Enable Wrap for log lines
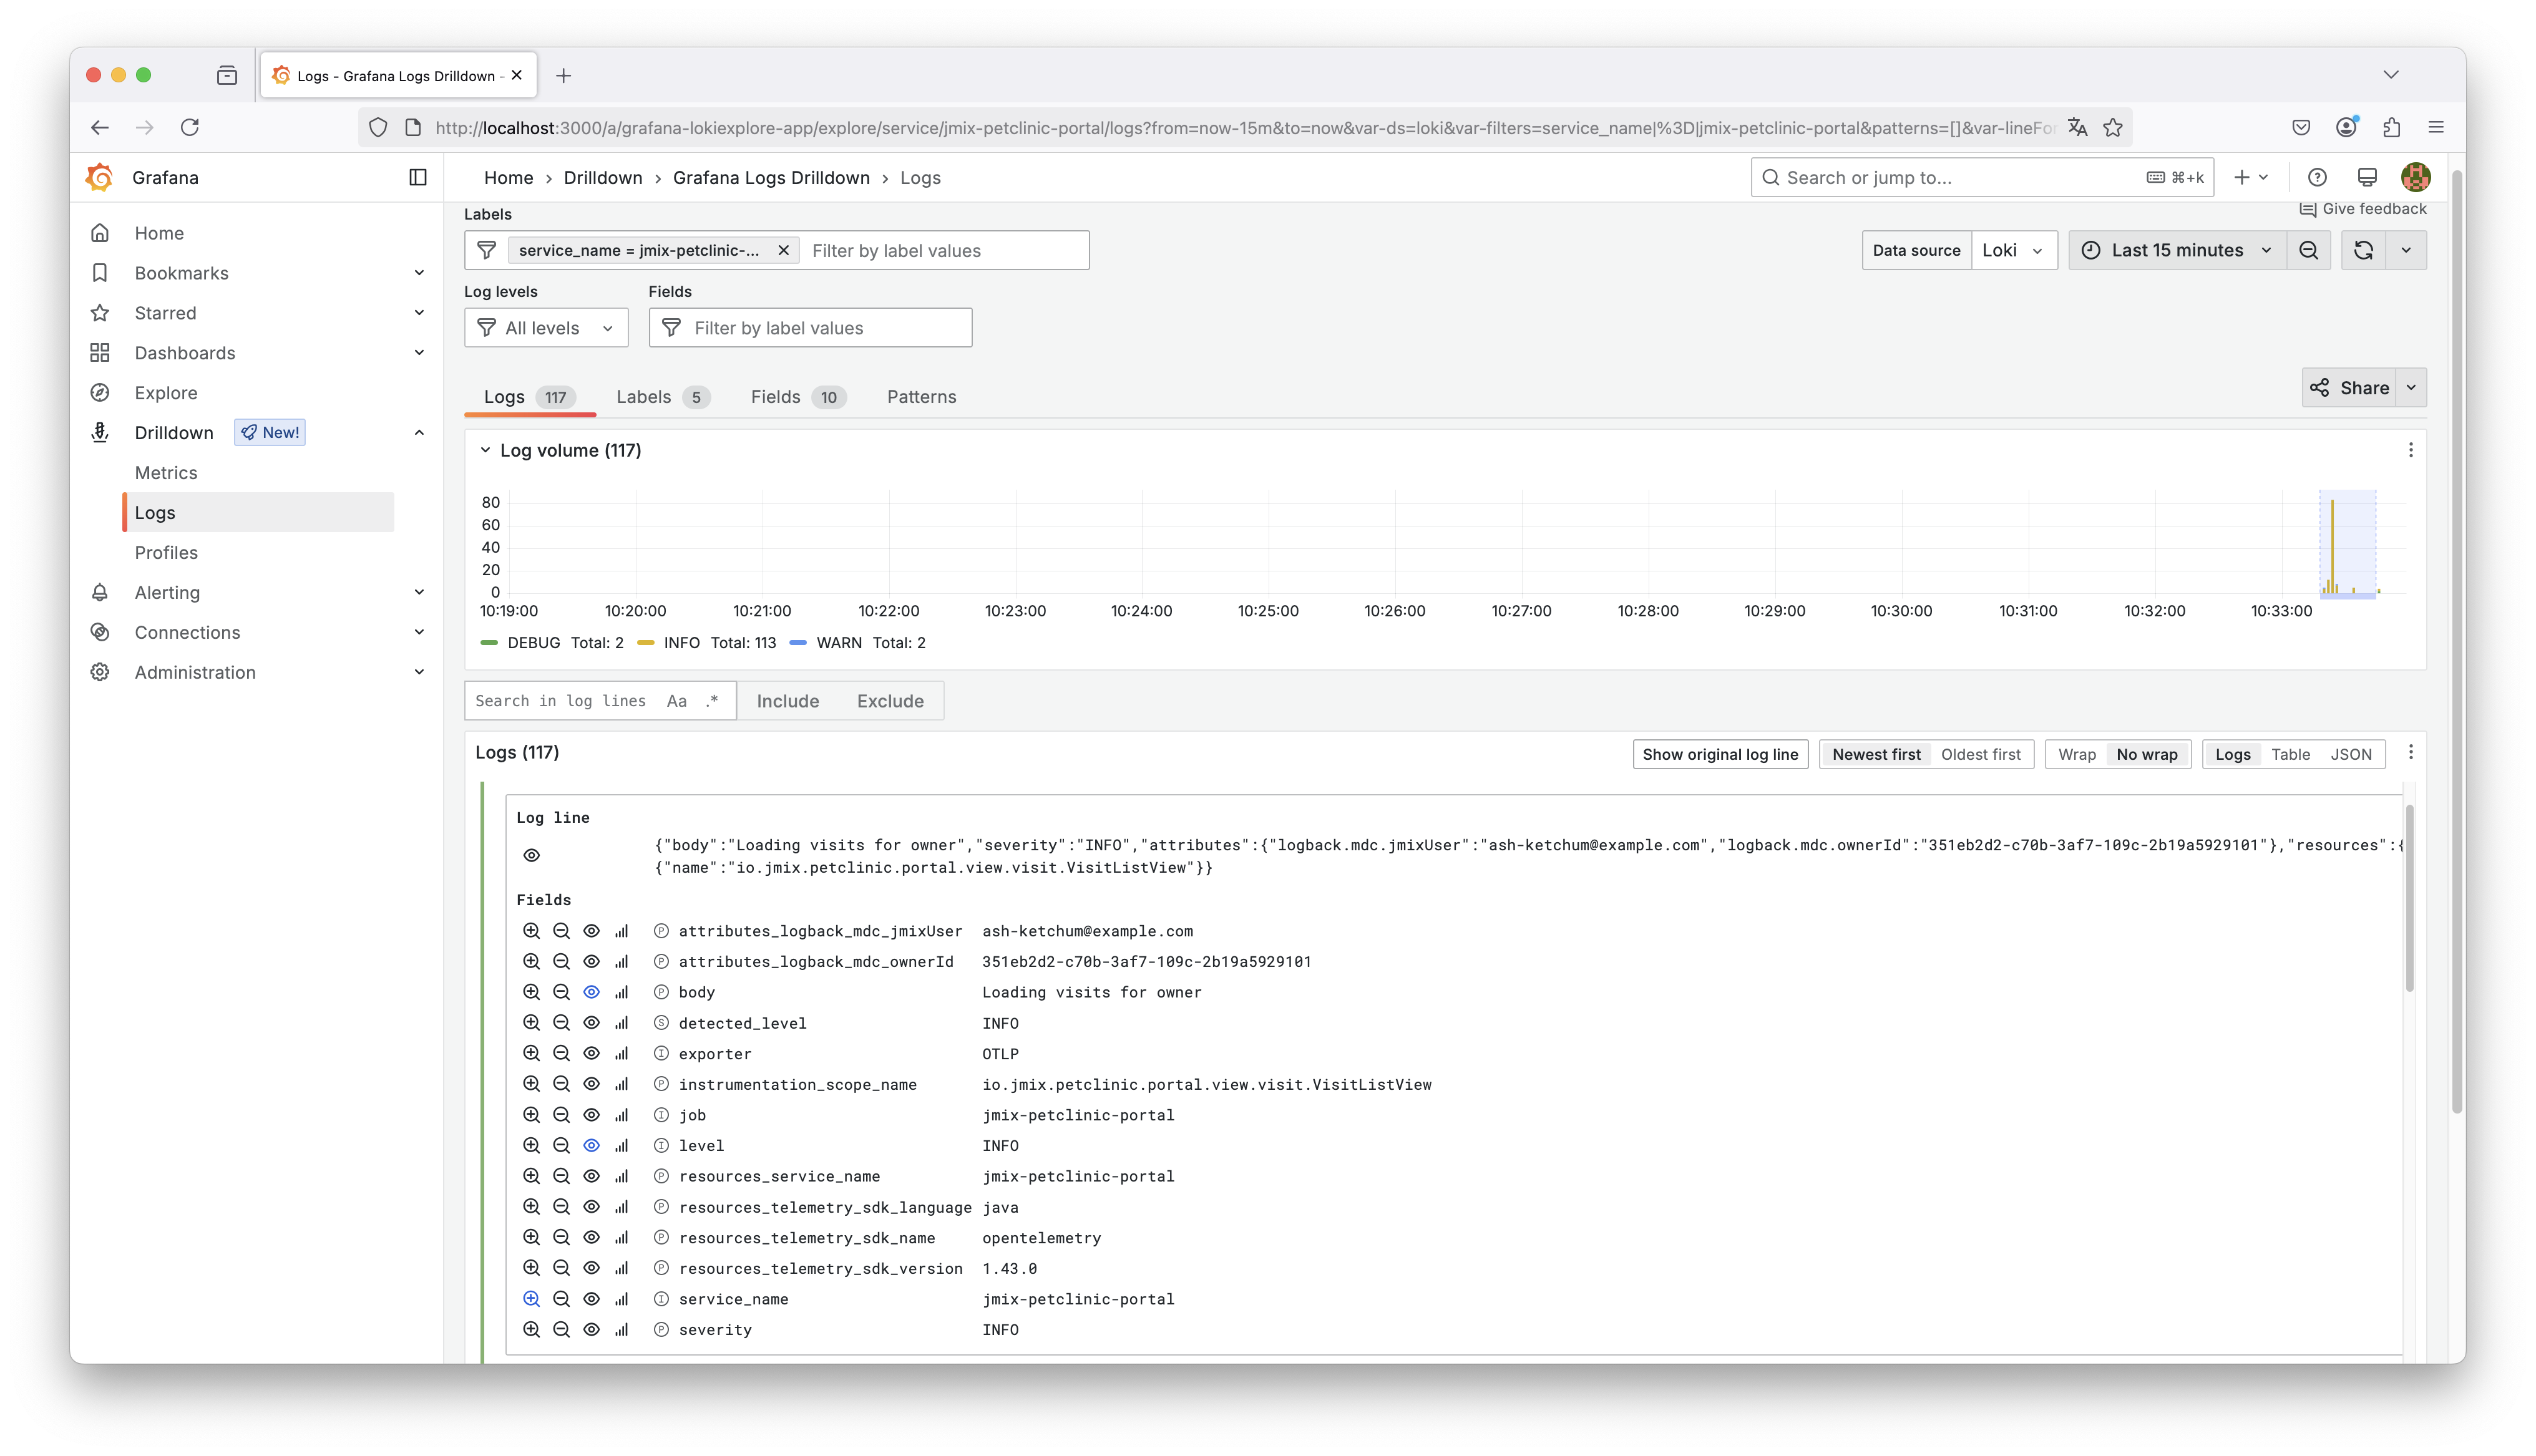This screenshot has width=2536, height=1456. click(2076, 754)
